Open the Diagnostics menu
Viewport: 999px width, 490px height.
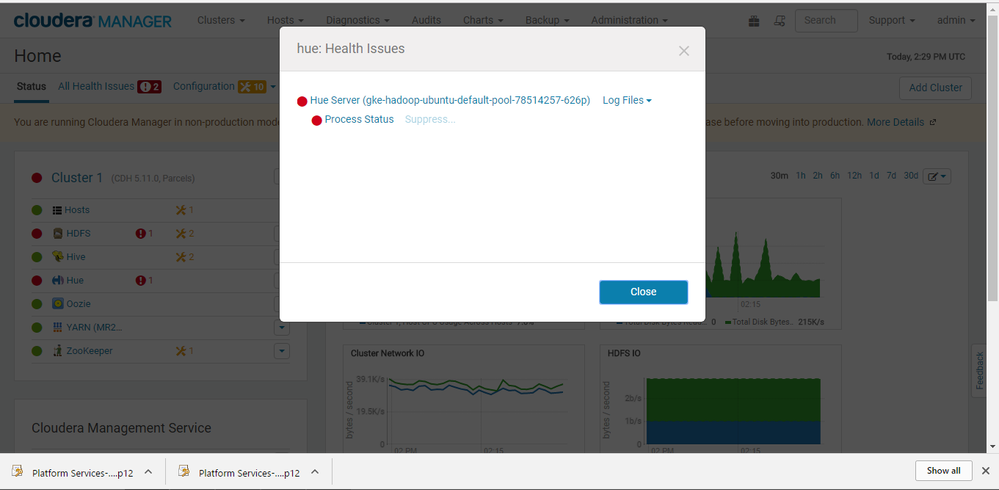pyautogui.click(x=356, y=20)
